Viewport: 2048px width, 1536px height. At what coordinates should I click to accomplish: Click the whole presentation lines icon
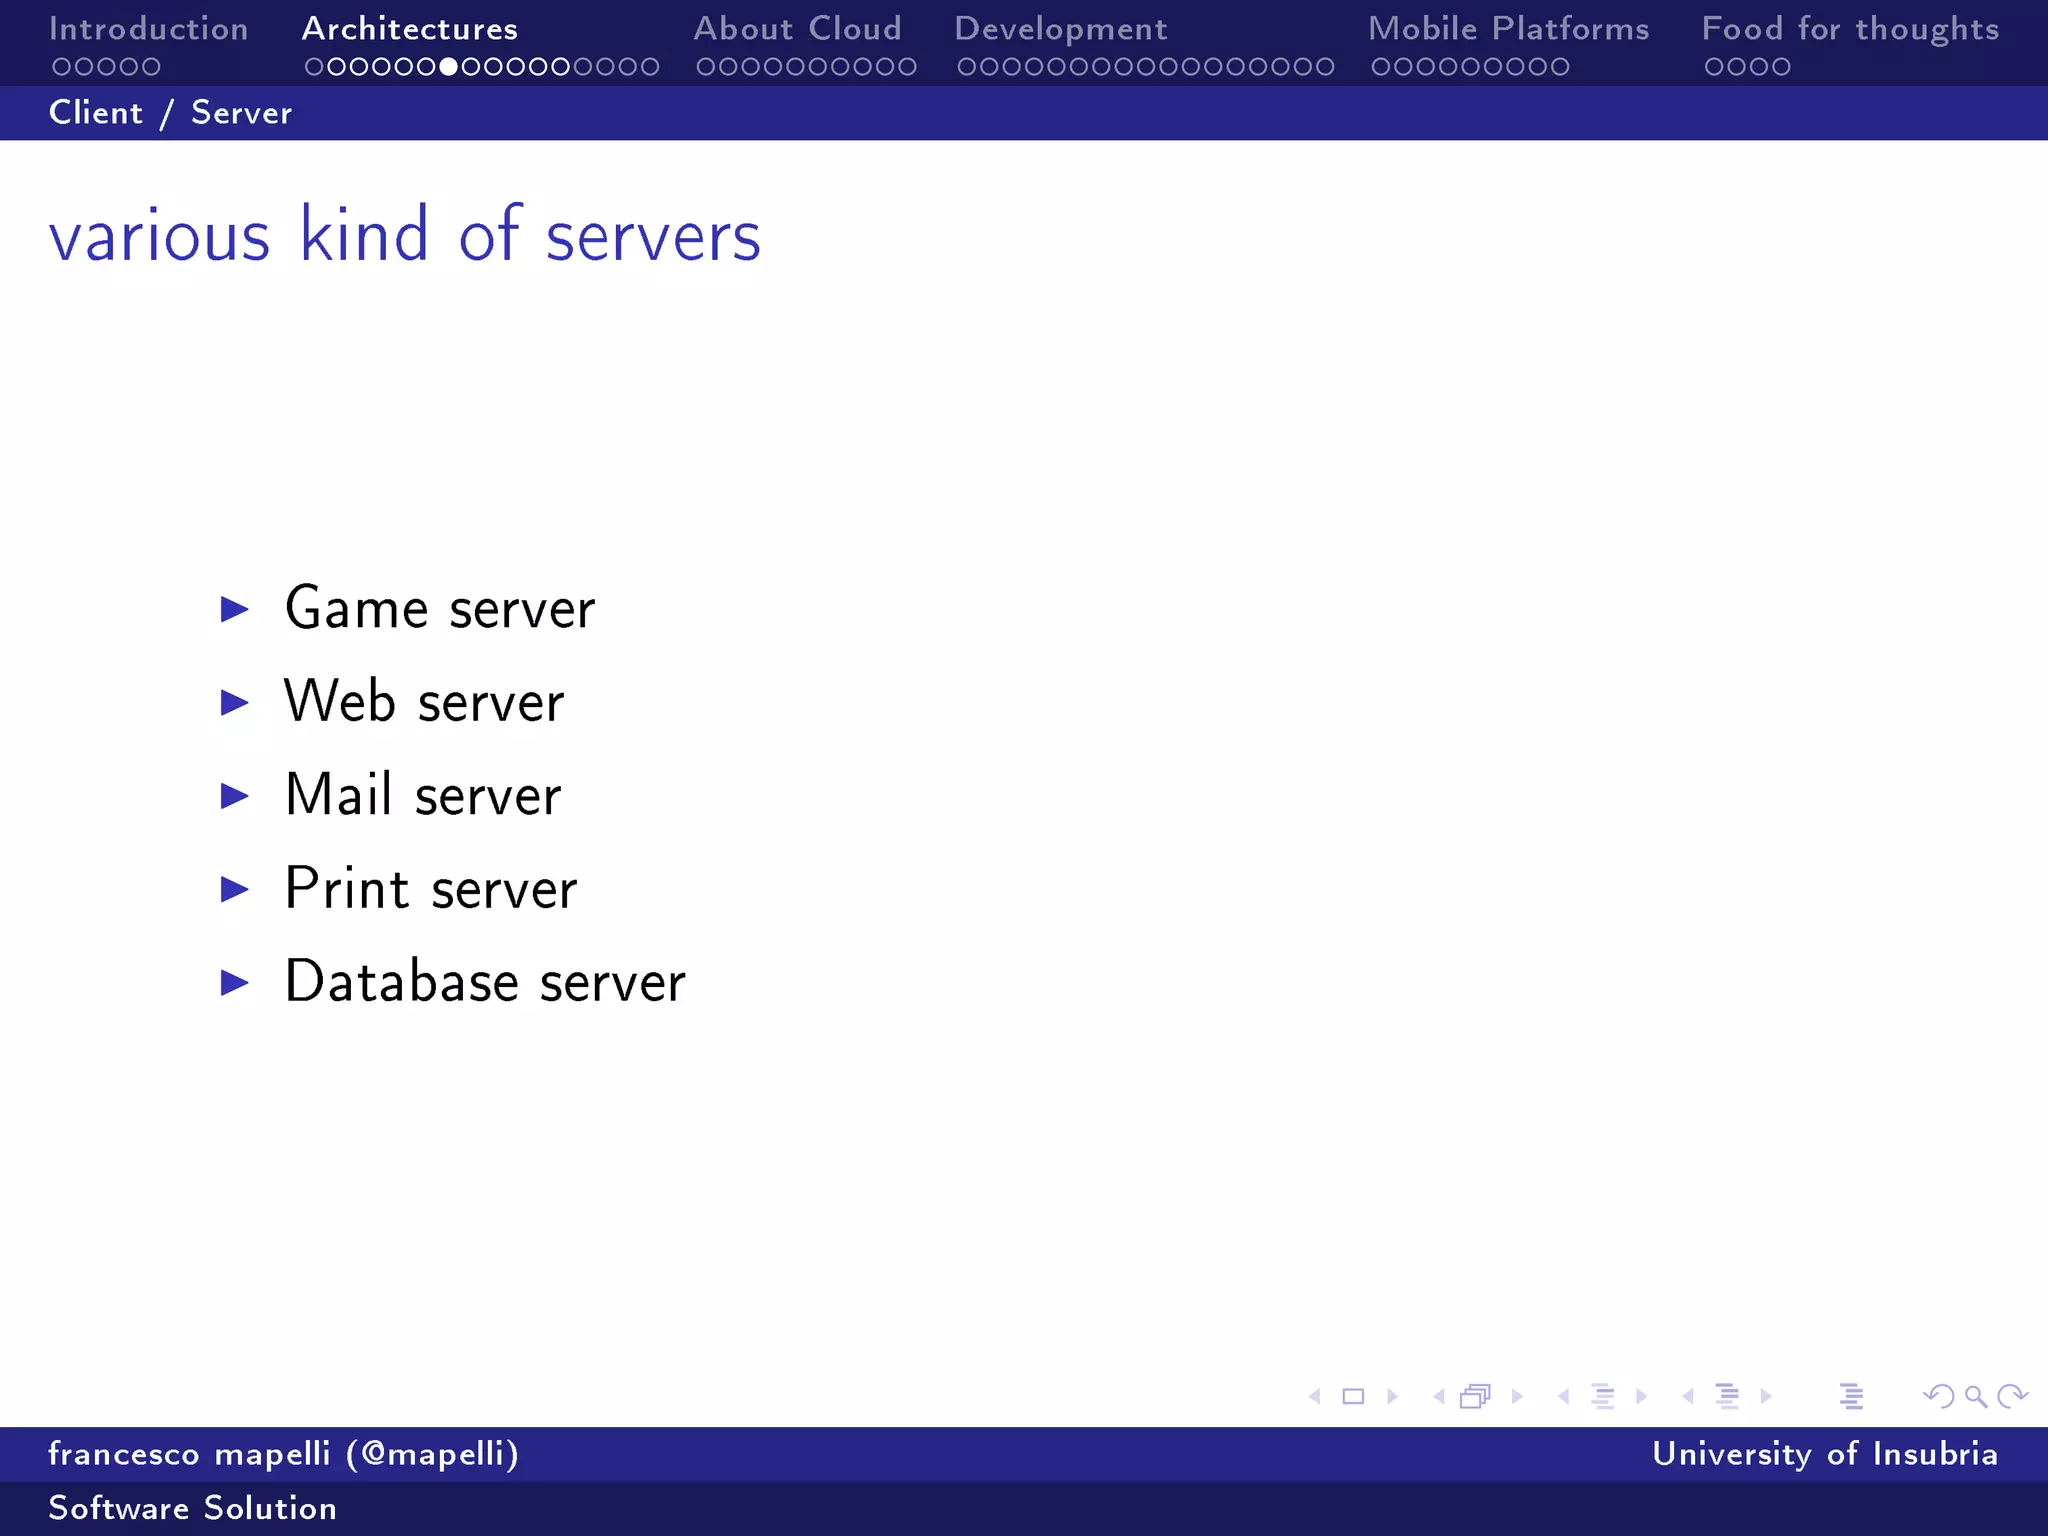pyautogui.click(x=1851, y=1396)
